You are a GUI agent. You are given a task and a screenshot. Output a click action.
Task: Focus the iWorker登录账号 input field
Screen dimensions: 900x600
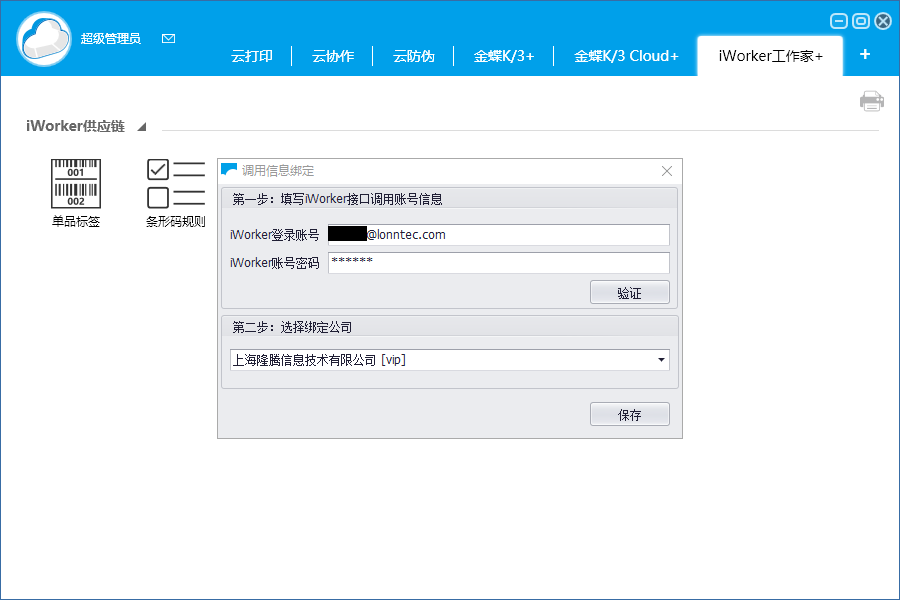click(498, 235)
